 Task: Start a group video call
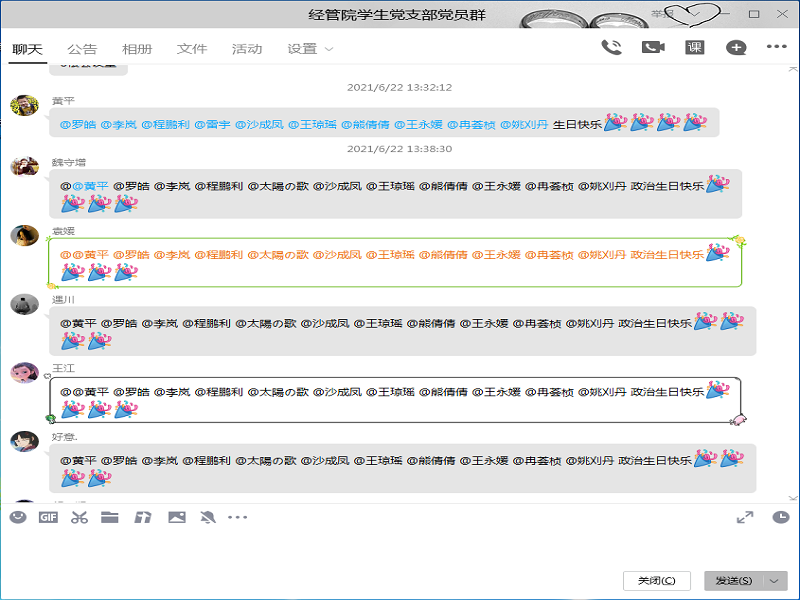pyautogui.click(x=653, y=47)
